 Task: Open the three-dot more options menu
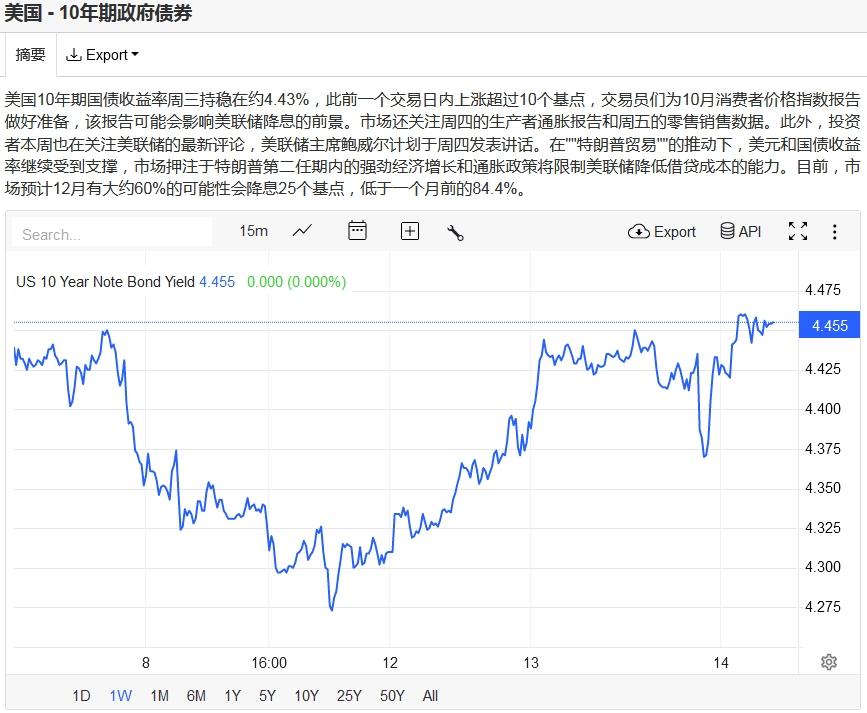pos(835,231)
